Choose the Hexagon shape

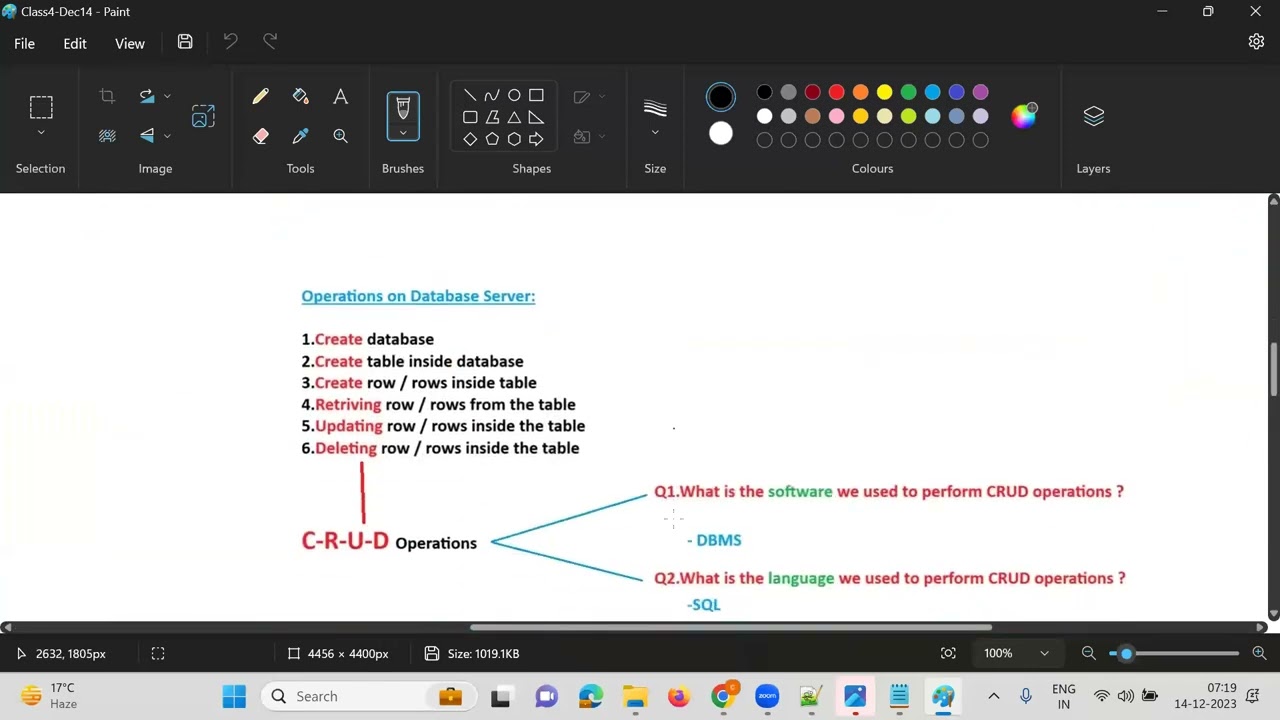point(514,139)
